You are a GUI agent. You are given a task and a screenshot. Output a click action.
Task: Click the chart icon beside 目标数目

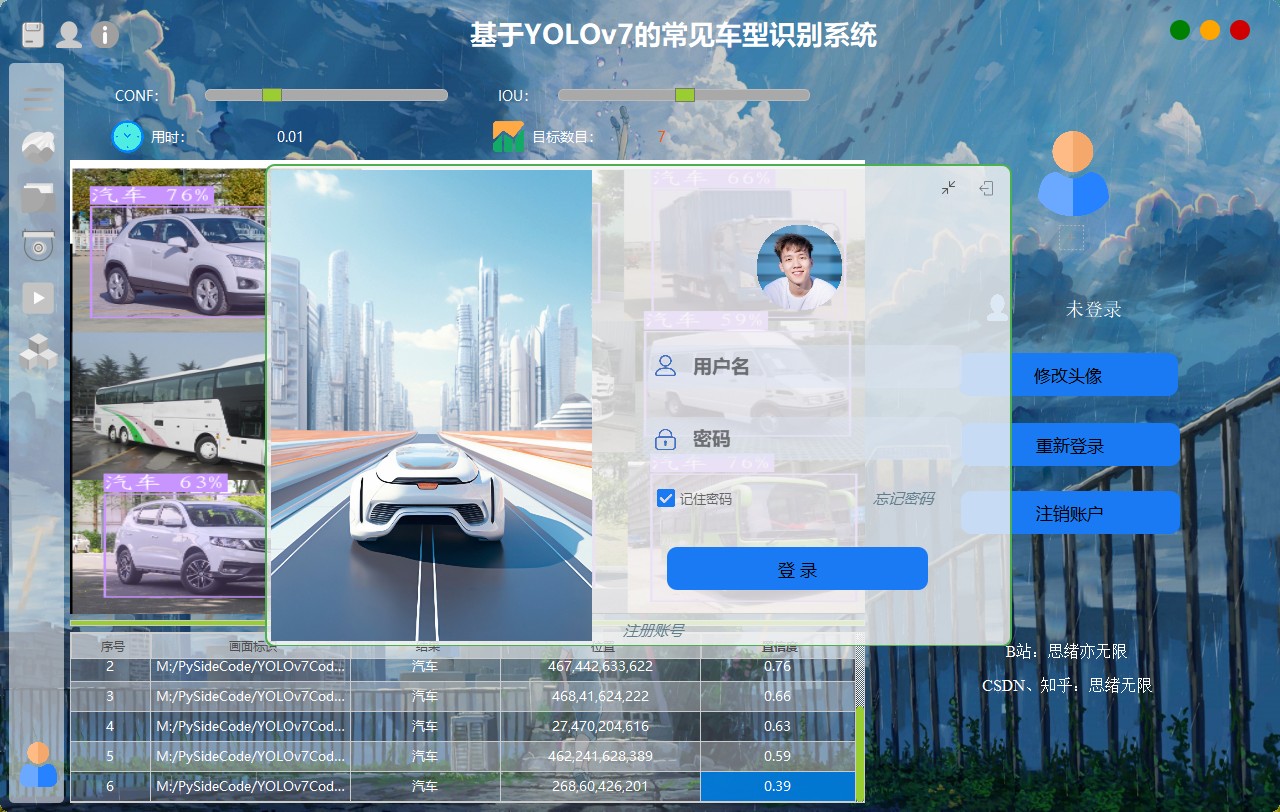click(508, 136)
